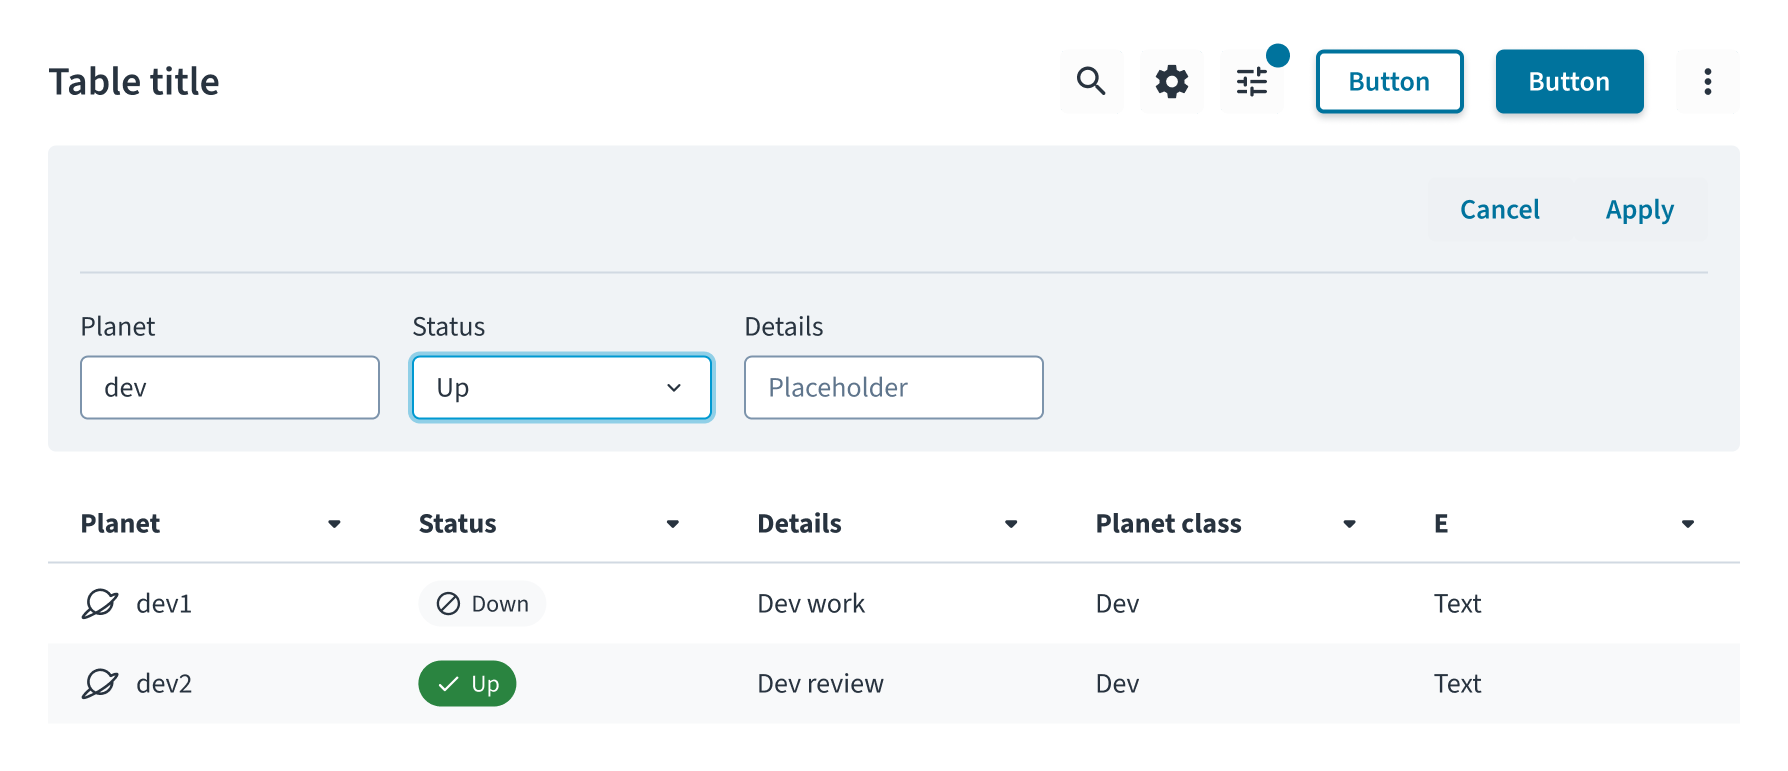The image size is (1788, 771).
Task: Open the Planet class column menu arrow
Action: click(1349, 524)
